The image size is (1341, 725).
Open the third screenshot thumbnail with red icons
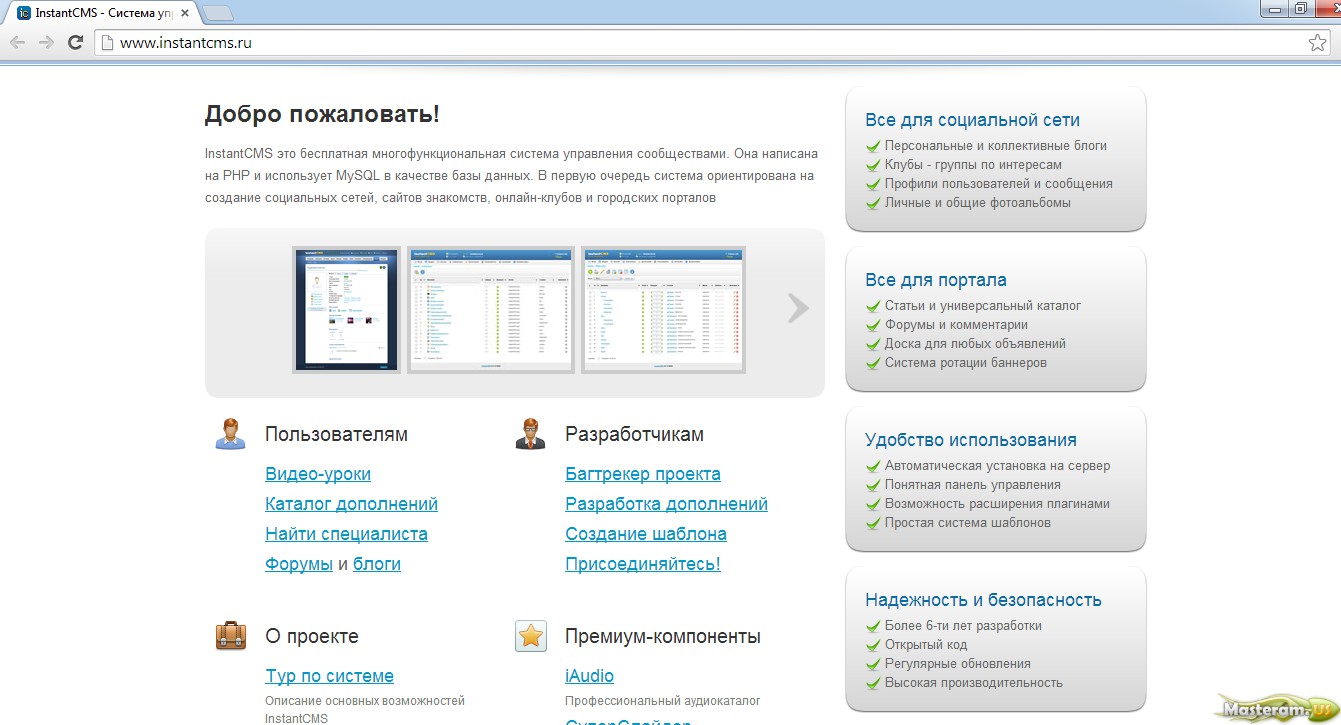663,310
